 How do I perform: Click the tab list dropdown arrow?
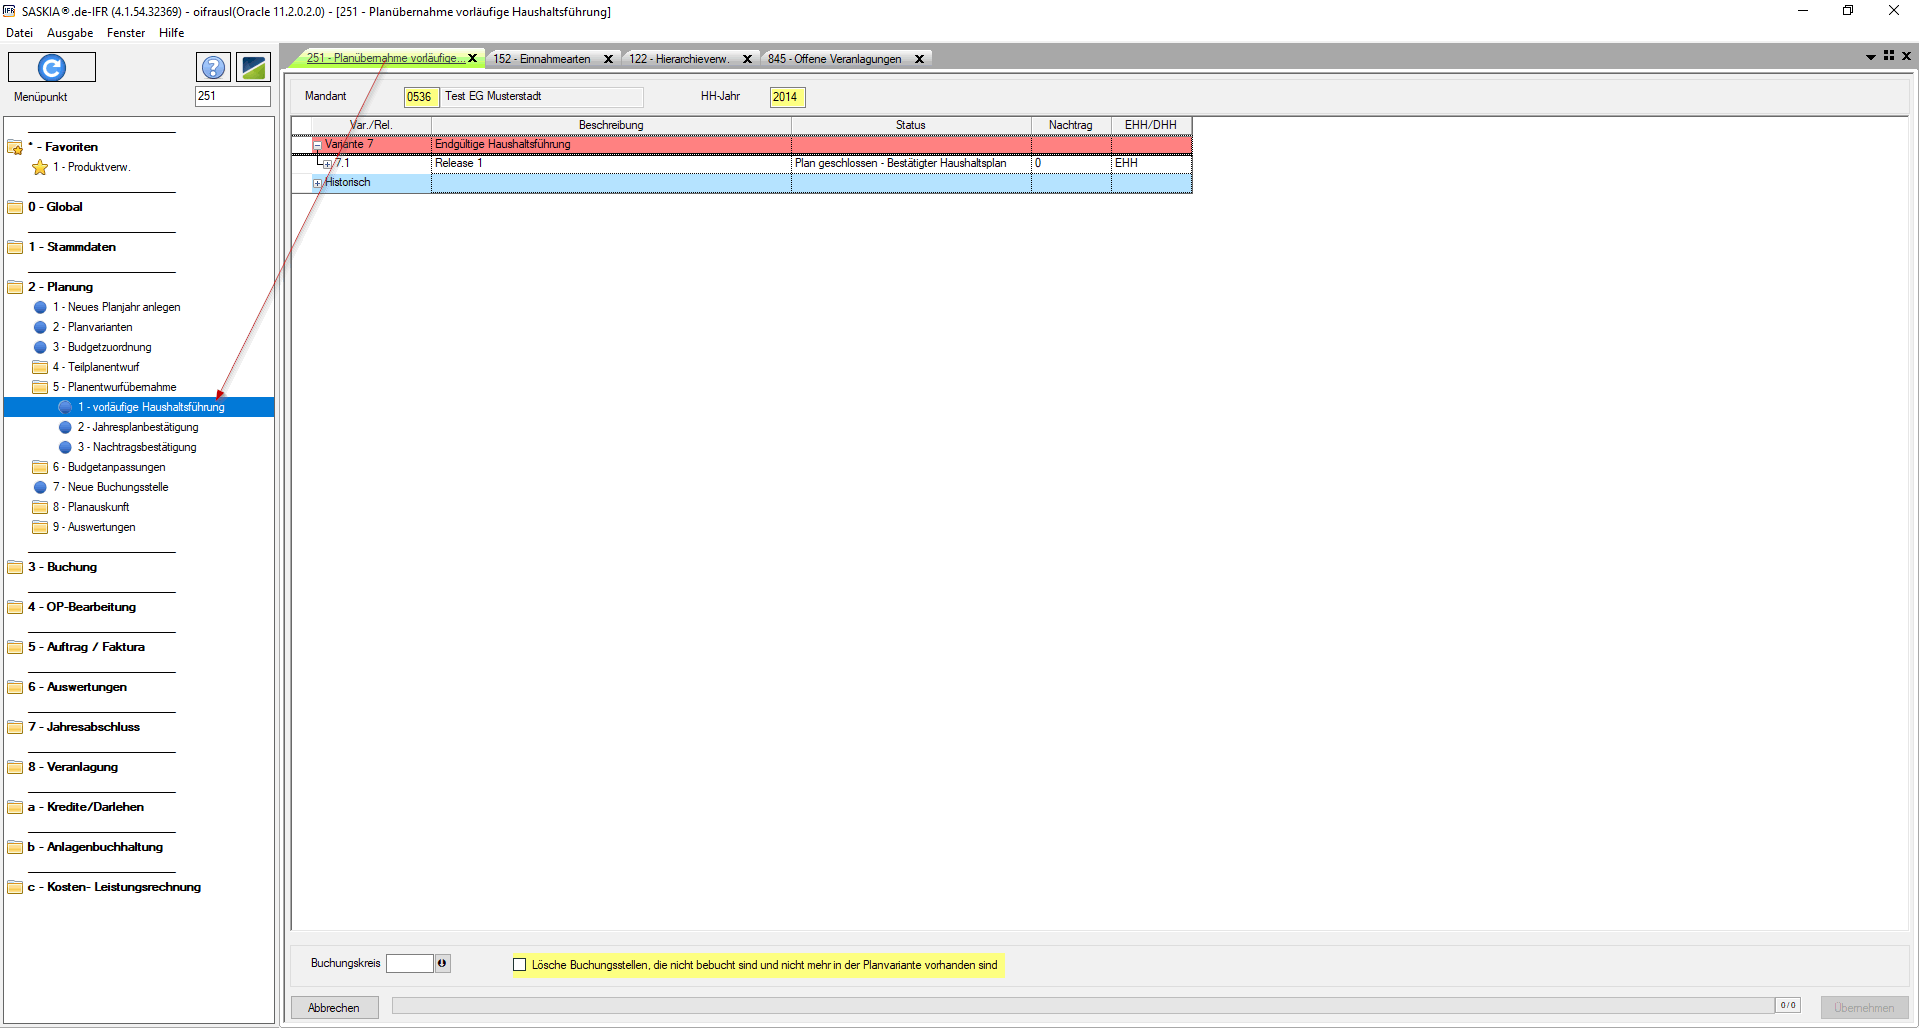tap(1870, 57)
